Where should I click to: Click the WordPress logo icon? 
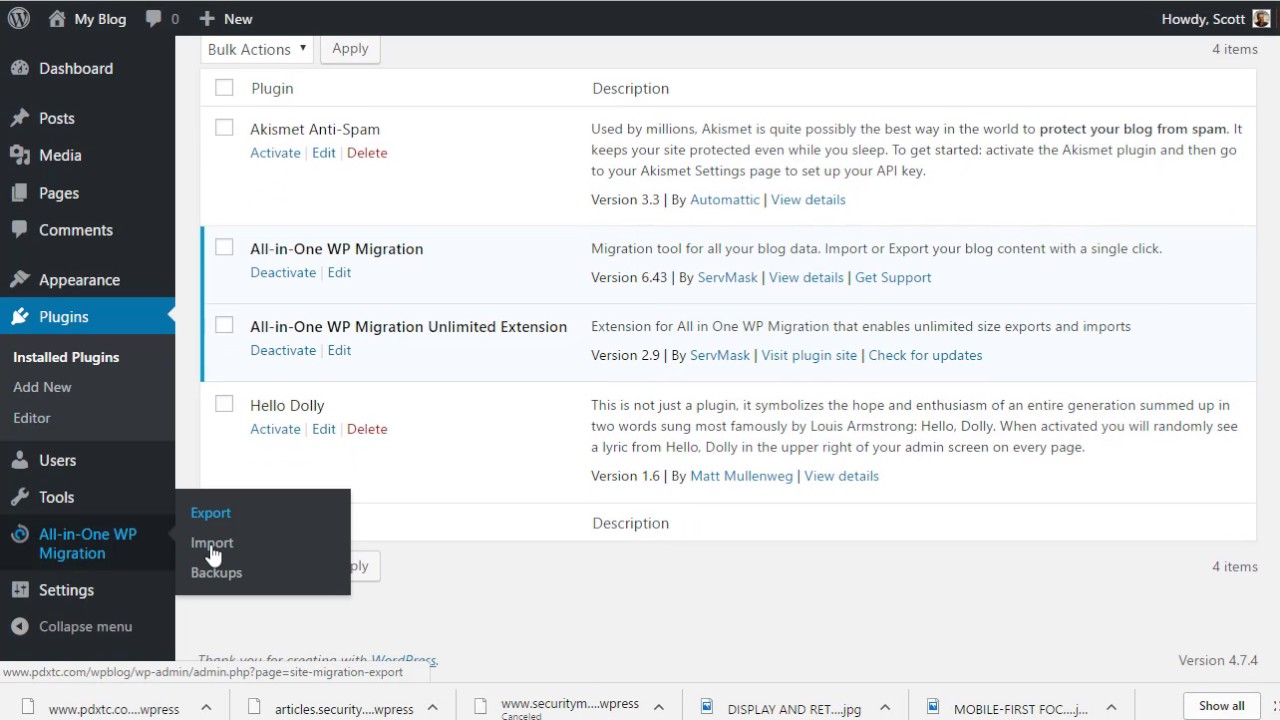coord(19,18)
